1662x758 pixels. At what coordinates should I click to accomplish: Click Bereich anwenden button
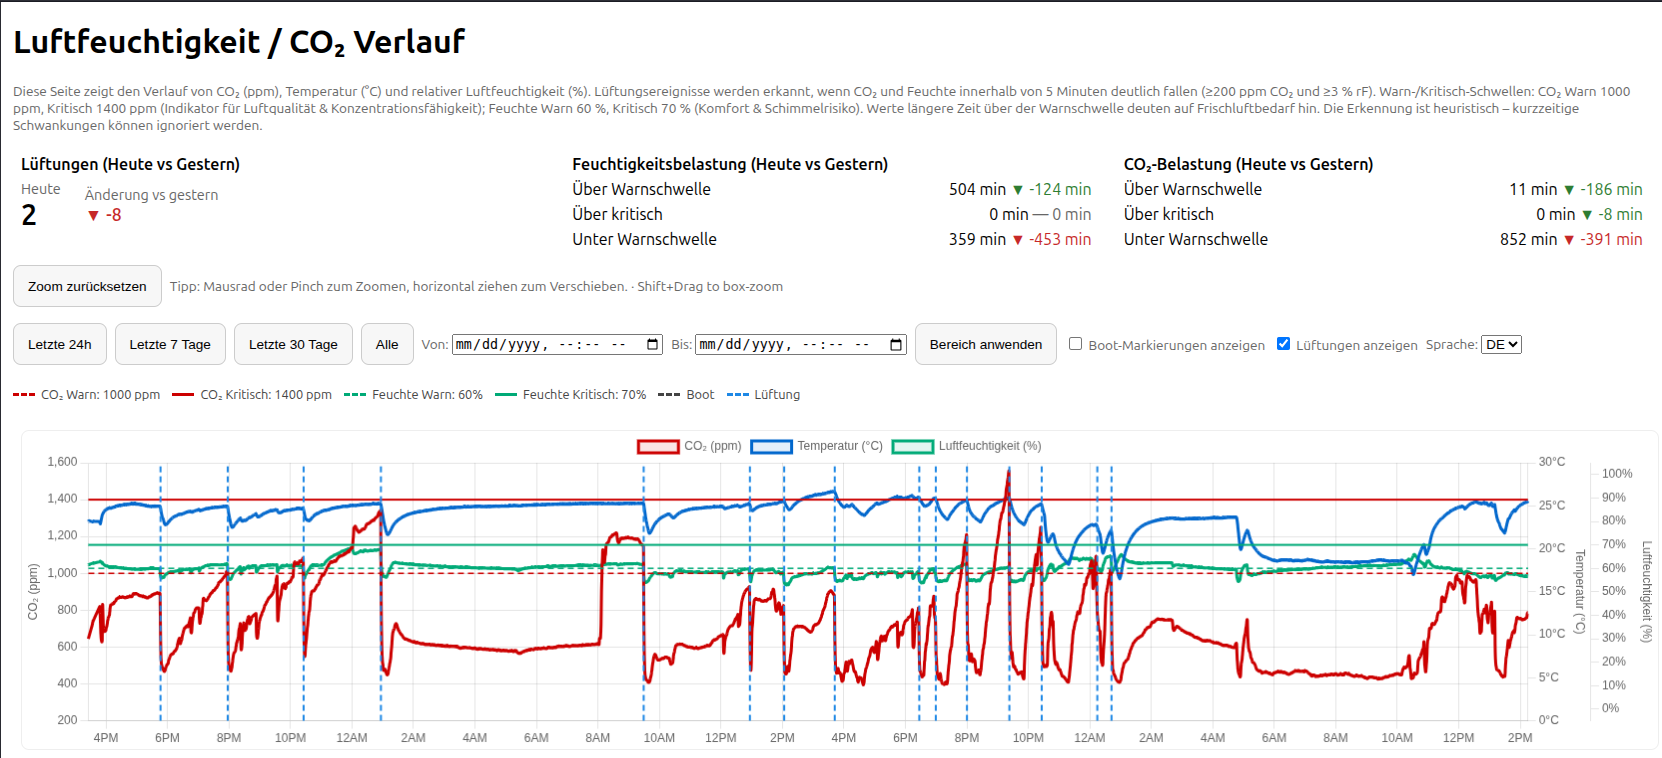click(x=985, y=344)
